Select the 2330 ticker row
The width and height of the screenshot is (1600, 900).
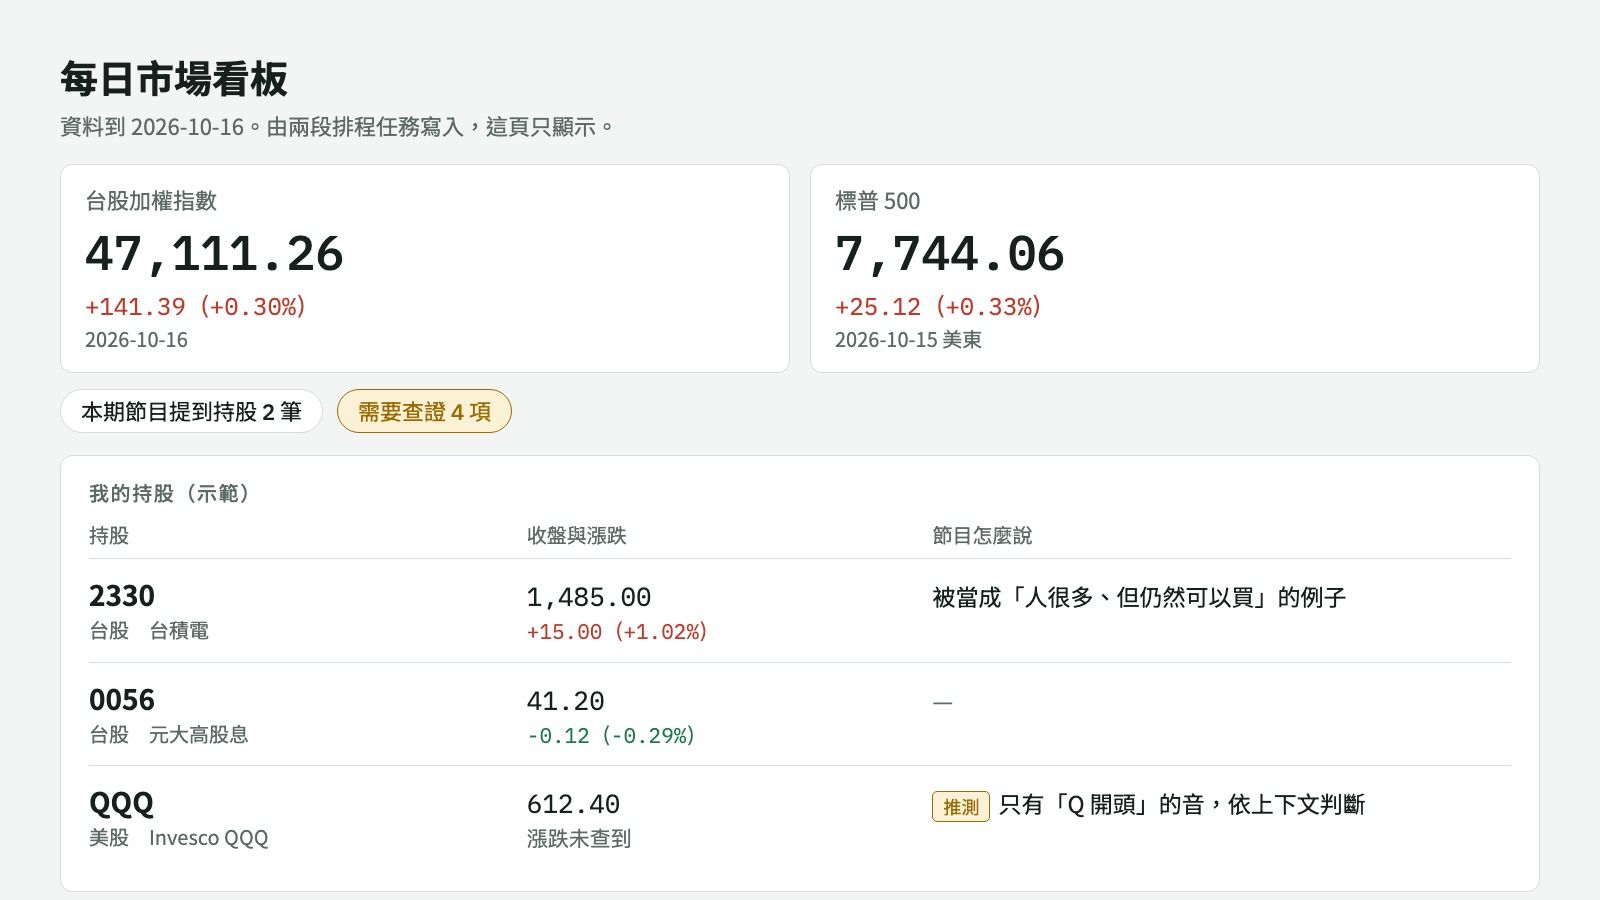point(800,611)
